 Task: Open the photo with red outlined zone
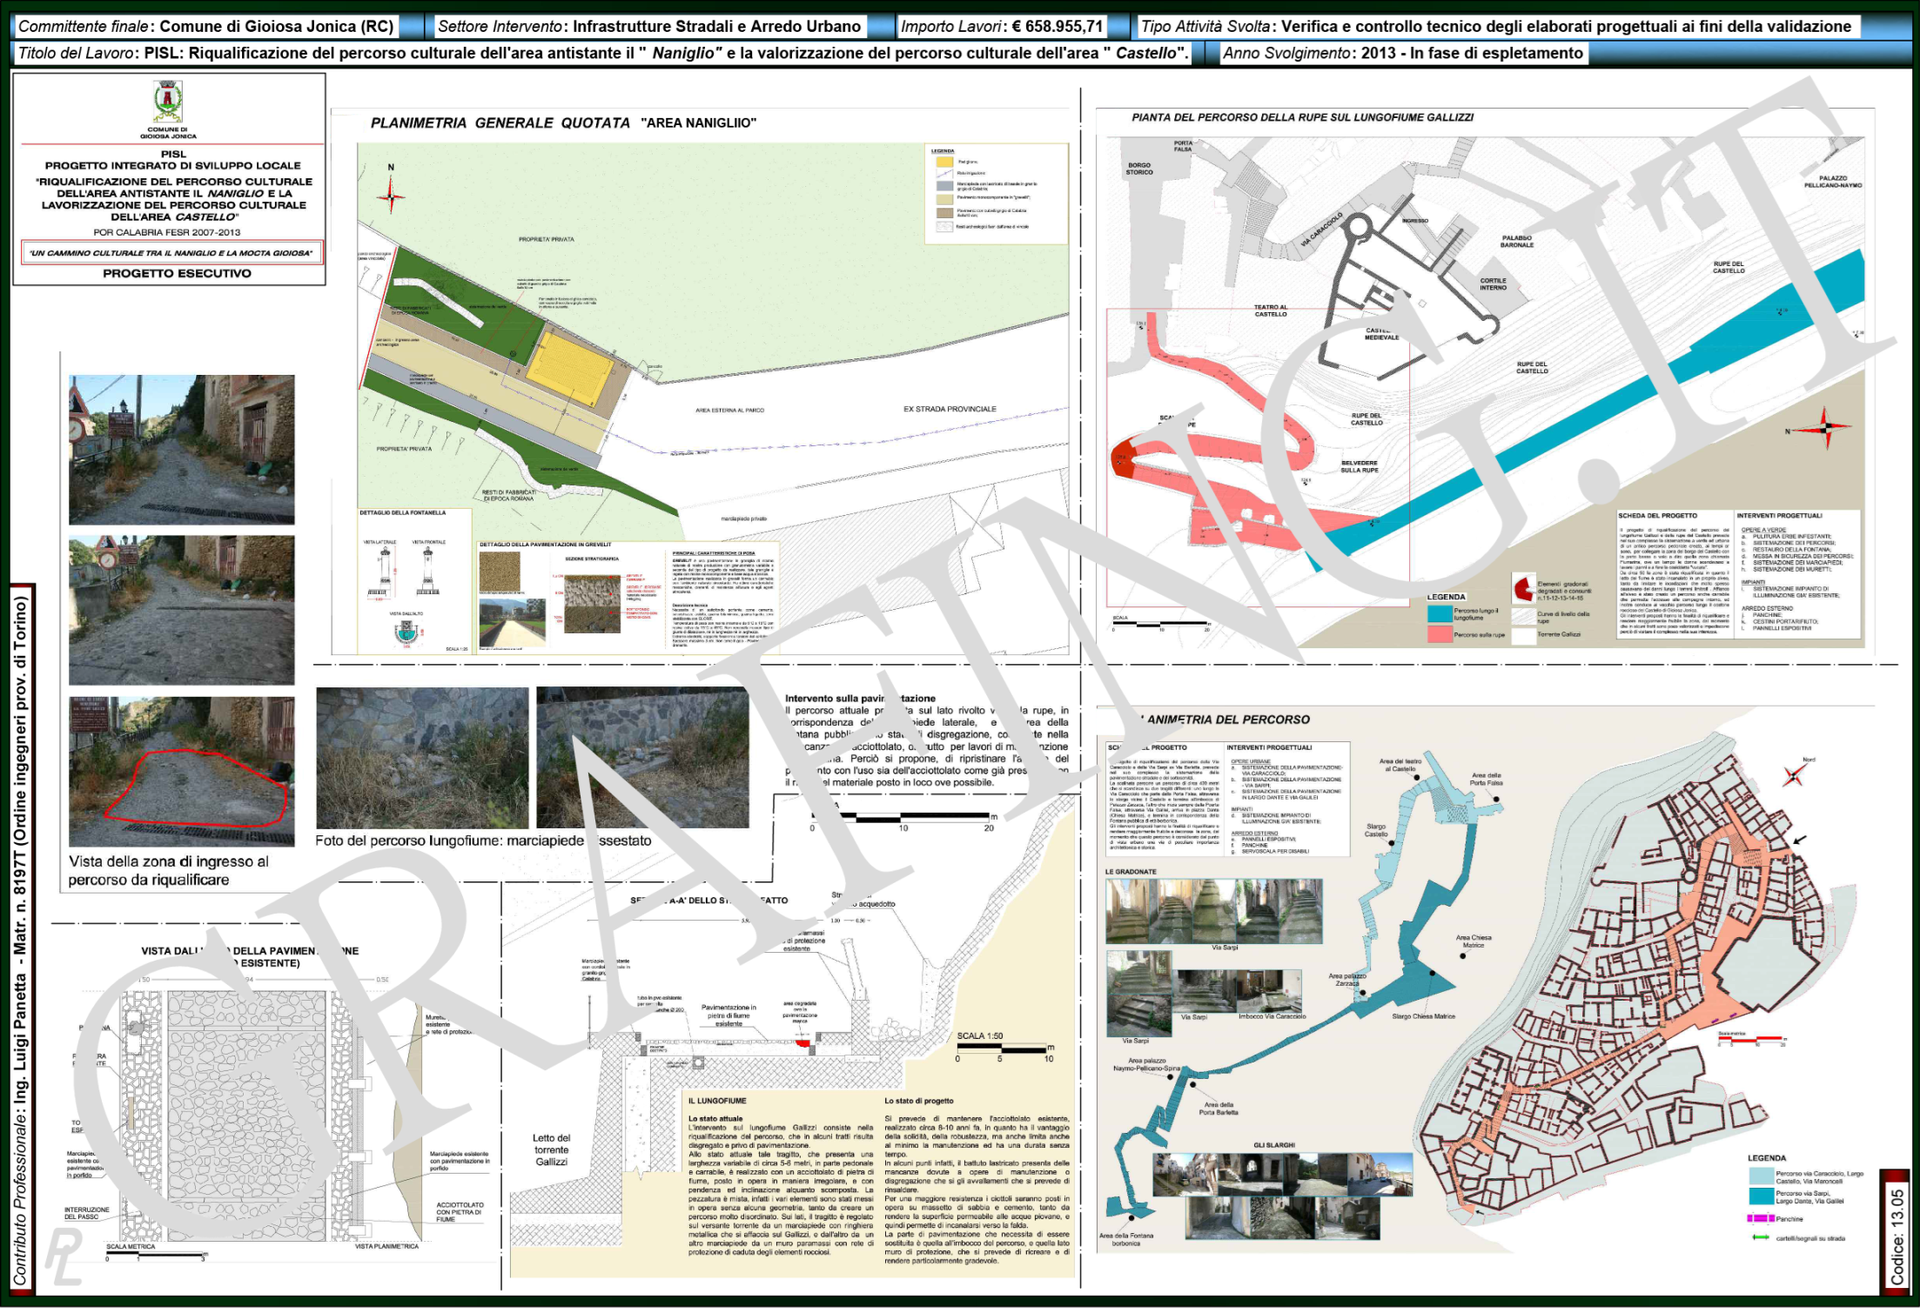tap(182, 771)
